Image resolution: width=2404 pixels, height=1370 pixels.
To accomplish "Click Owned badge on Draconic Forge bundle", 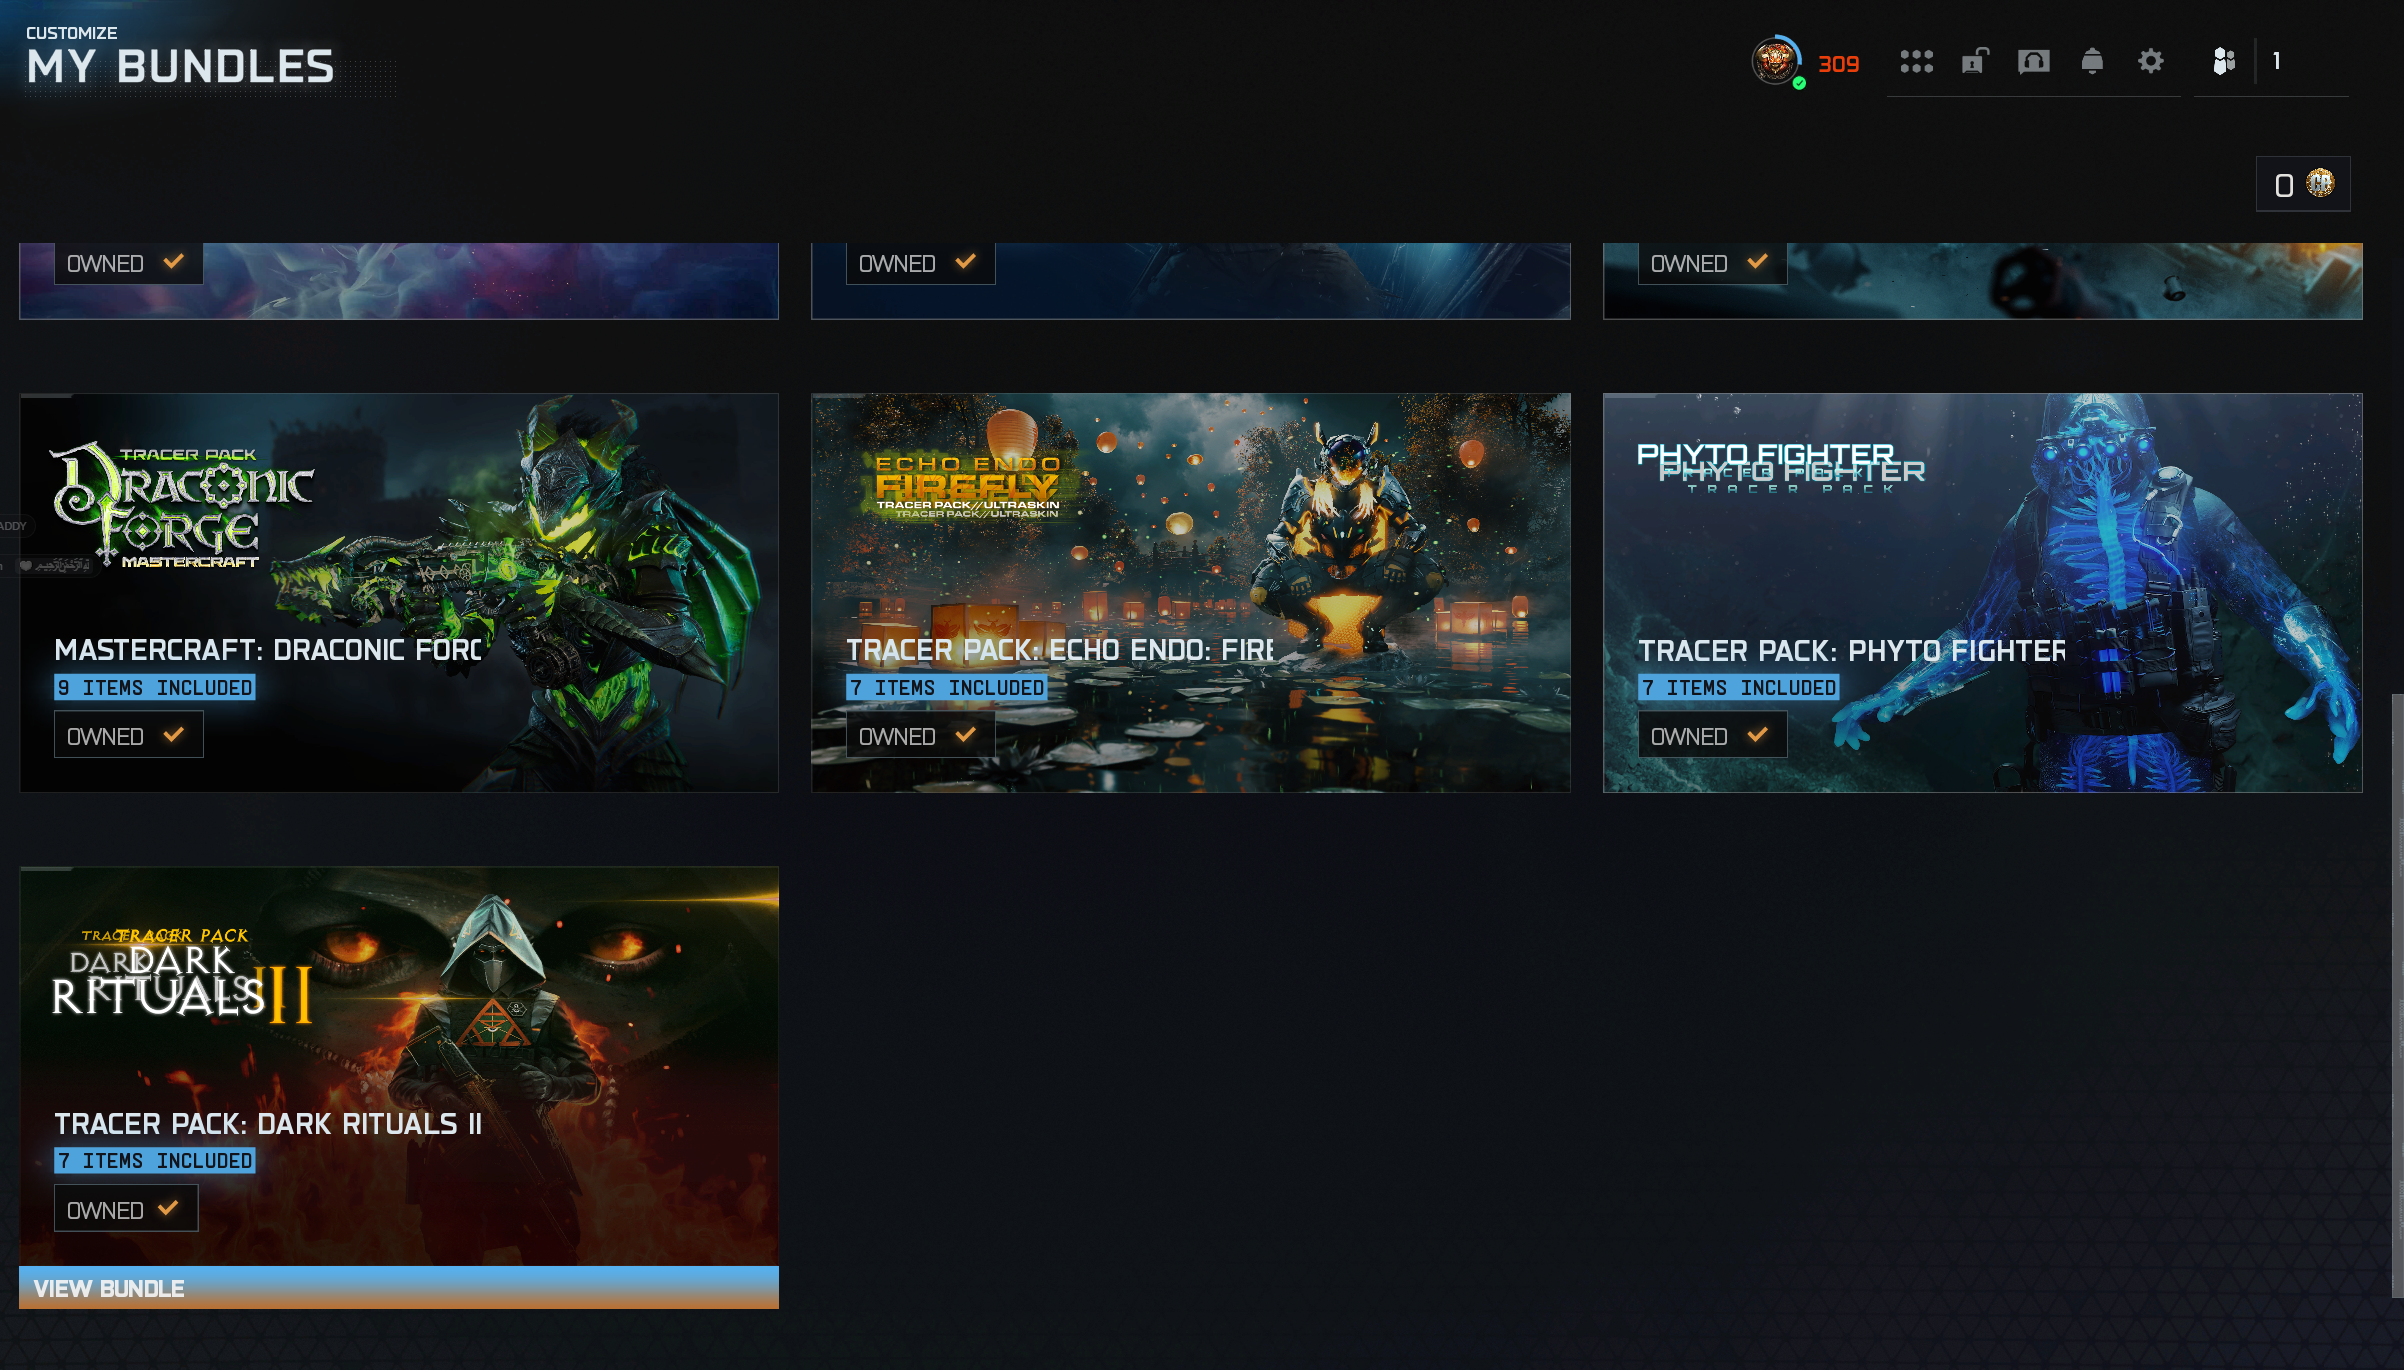I will point(128,735).
